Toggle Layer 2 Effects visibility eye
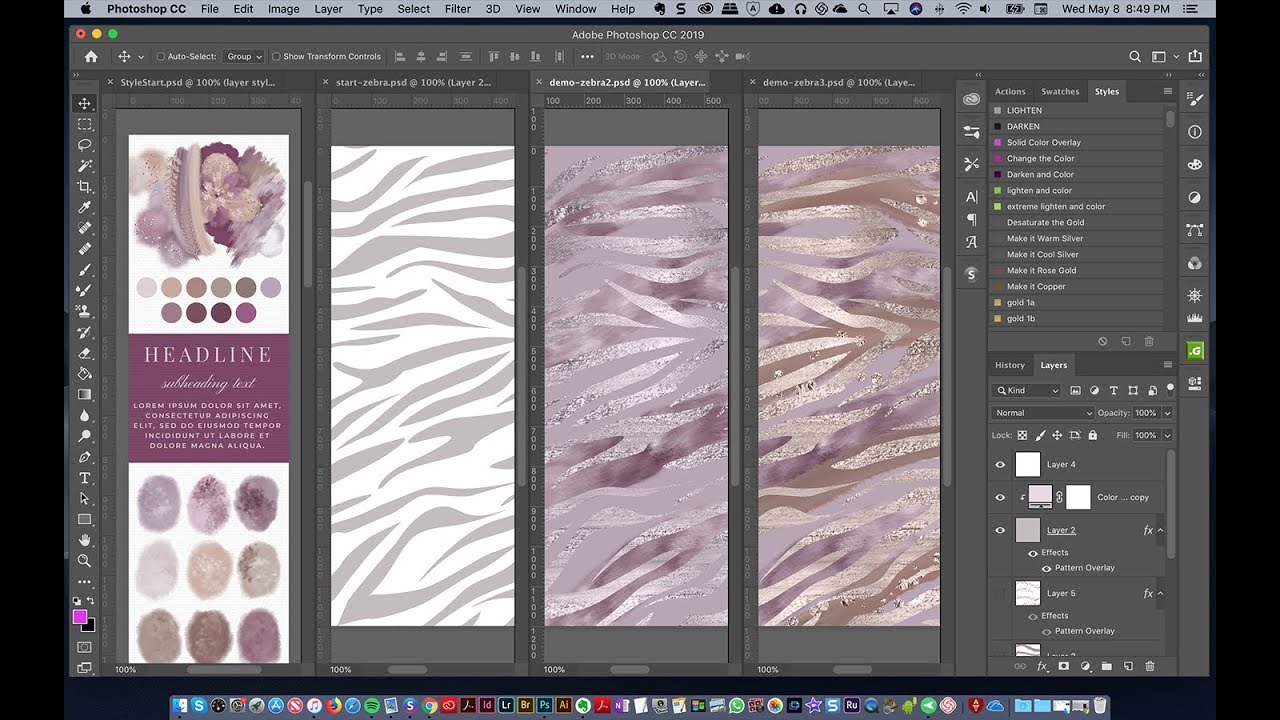The image size is (1280, 720). point(1033,552)
